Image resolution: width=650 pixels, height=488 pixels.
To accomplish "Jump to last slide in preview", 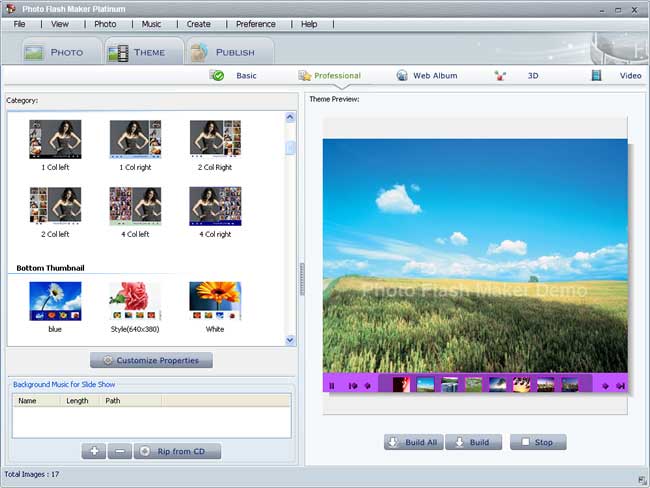I will tap(620, 386).
